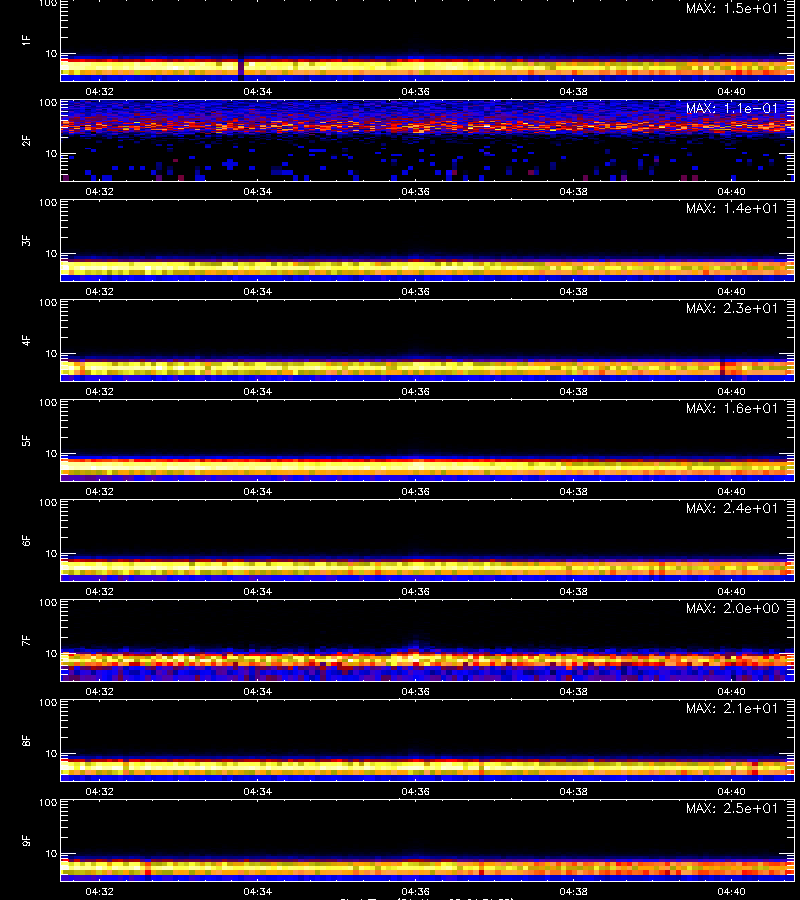This screenshot has height=900, width=800.
Task: Click the 04:38 tick label under panel 4F
Action: coord(573,391)
